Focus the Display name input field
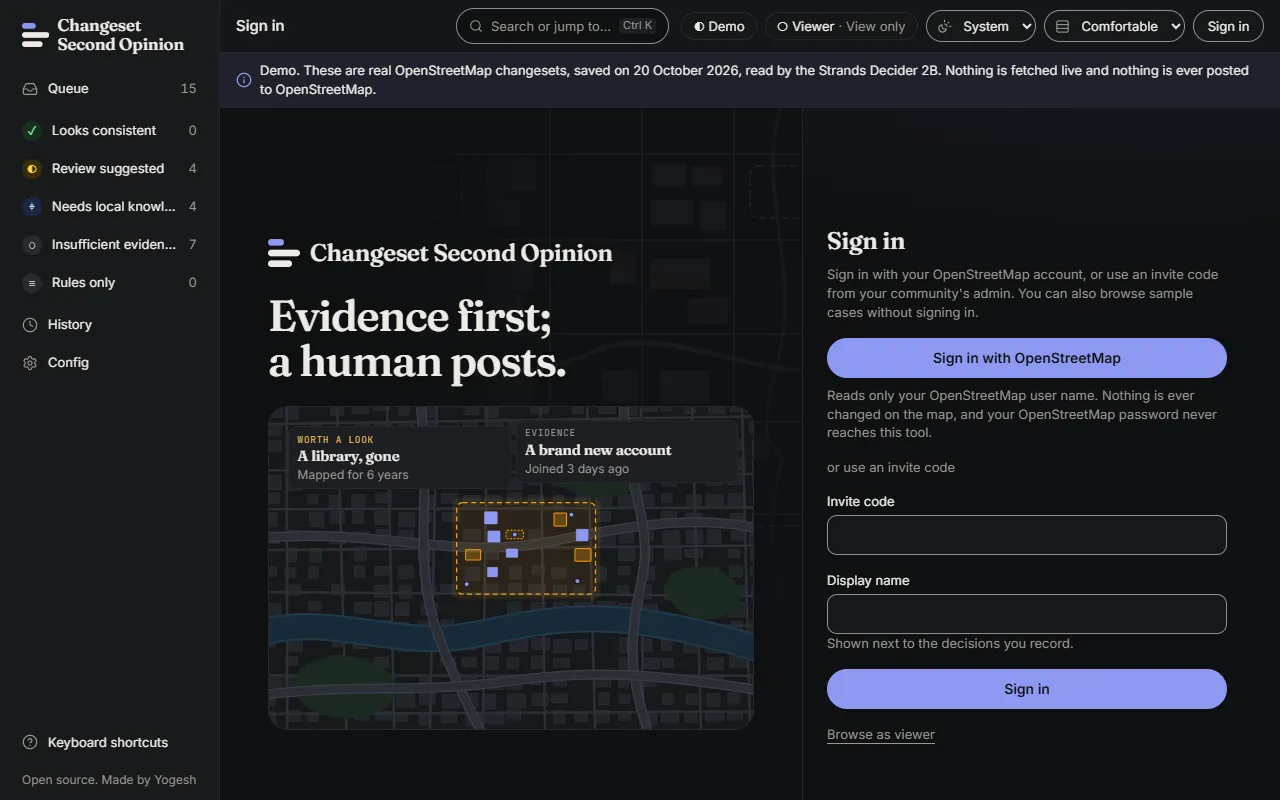This screenshot has width=1280, height=800. [x=1027, y=614]
